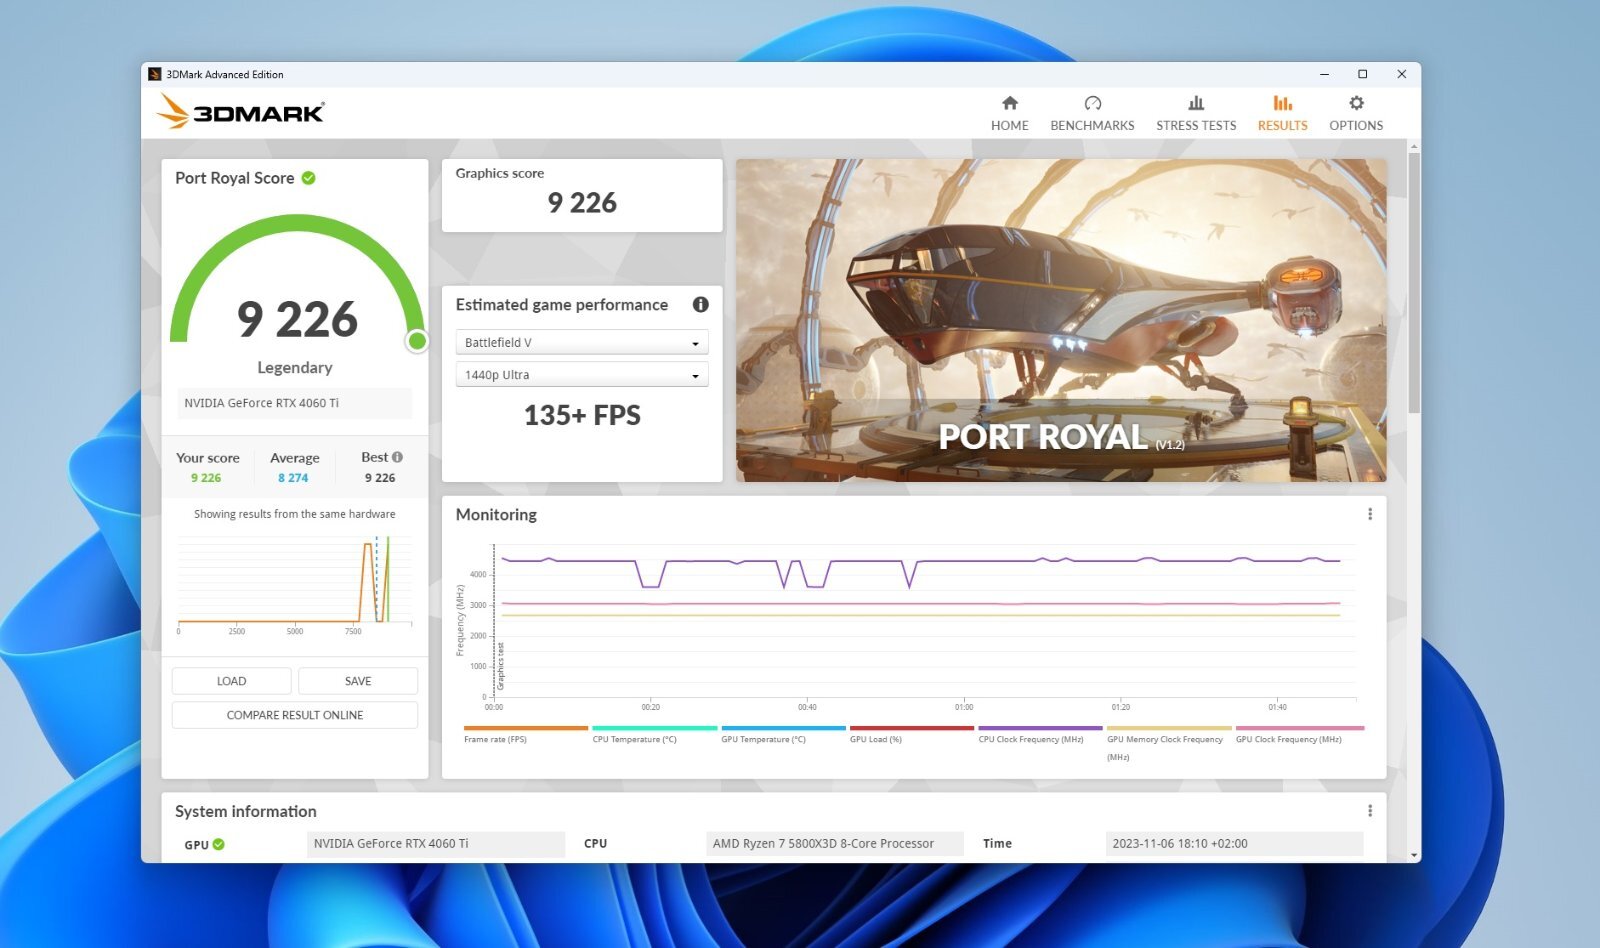Open the Options gear icon

1356,103
